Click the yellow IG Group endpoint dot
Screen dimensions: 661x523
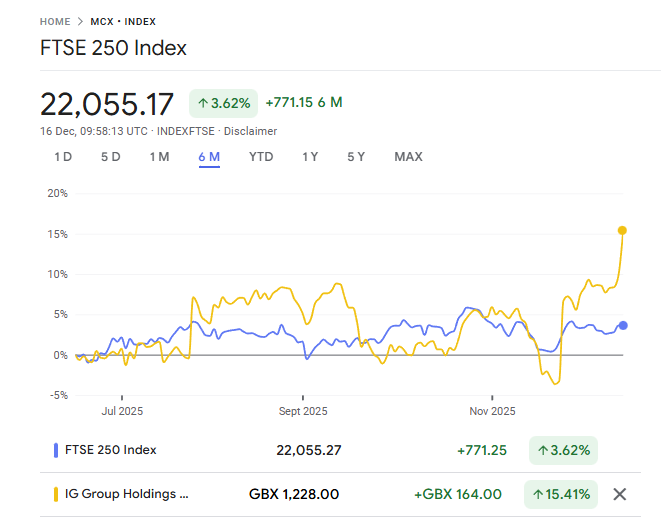coord(622,231)
